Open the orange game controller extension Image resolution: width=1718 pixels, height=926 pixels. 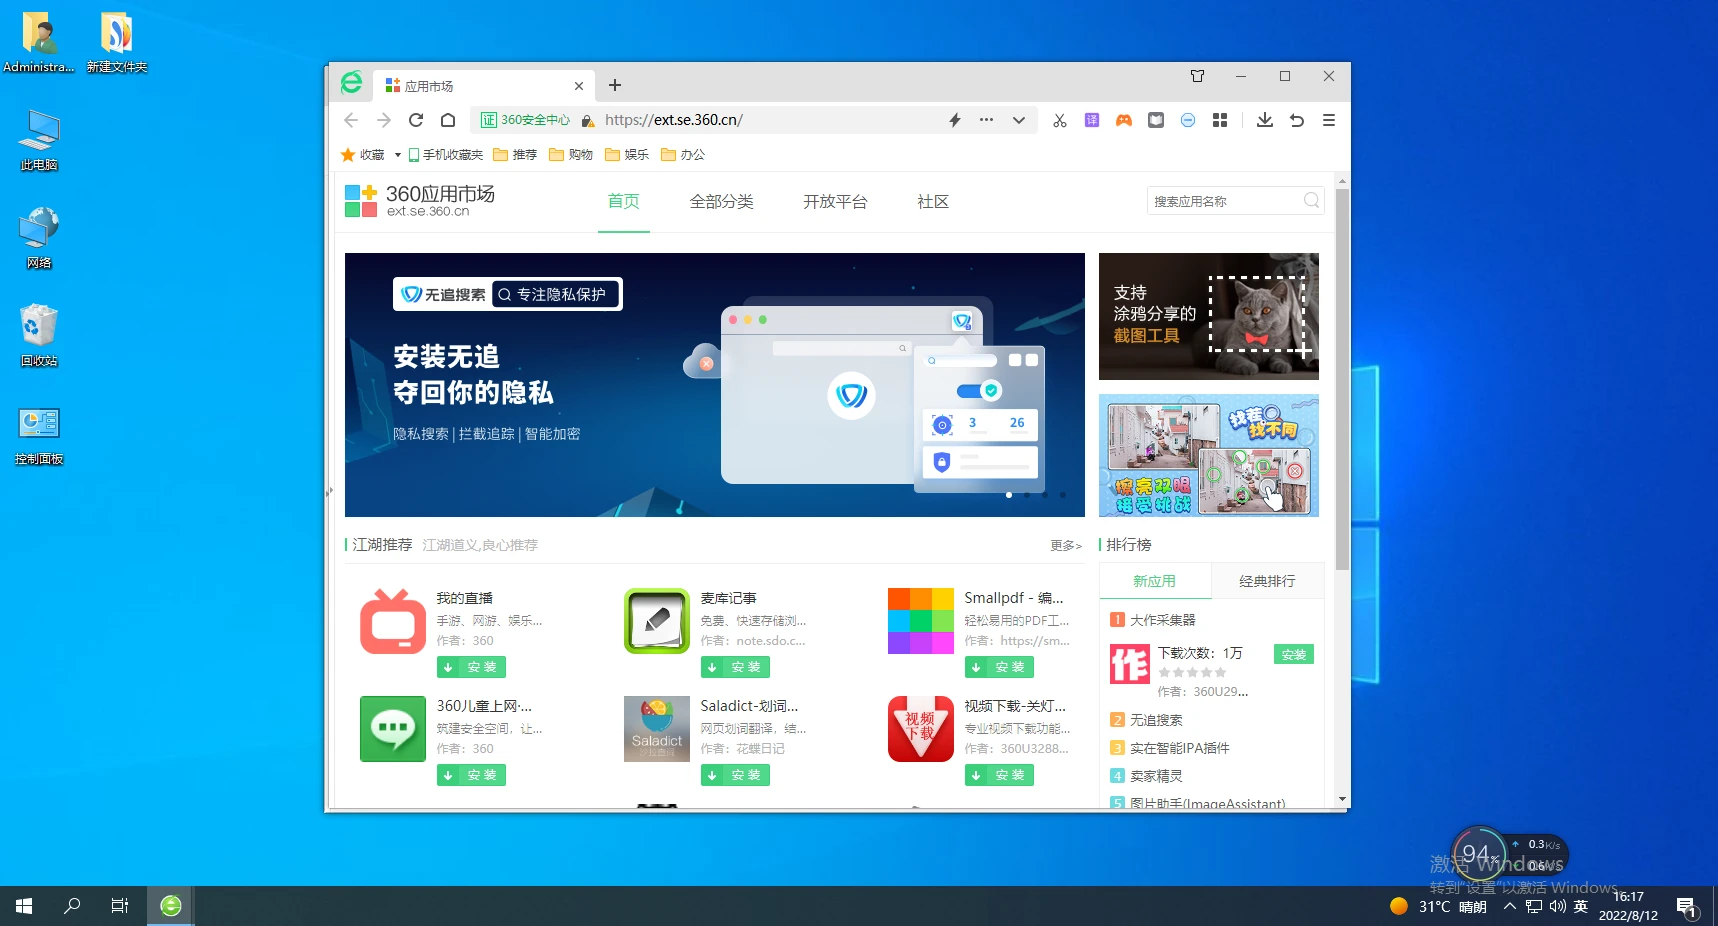[x=1124, y=120]
